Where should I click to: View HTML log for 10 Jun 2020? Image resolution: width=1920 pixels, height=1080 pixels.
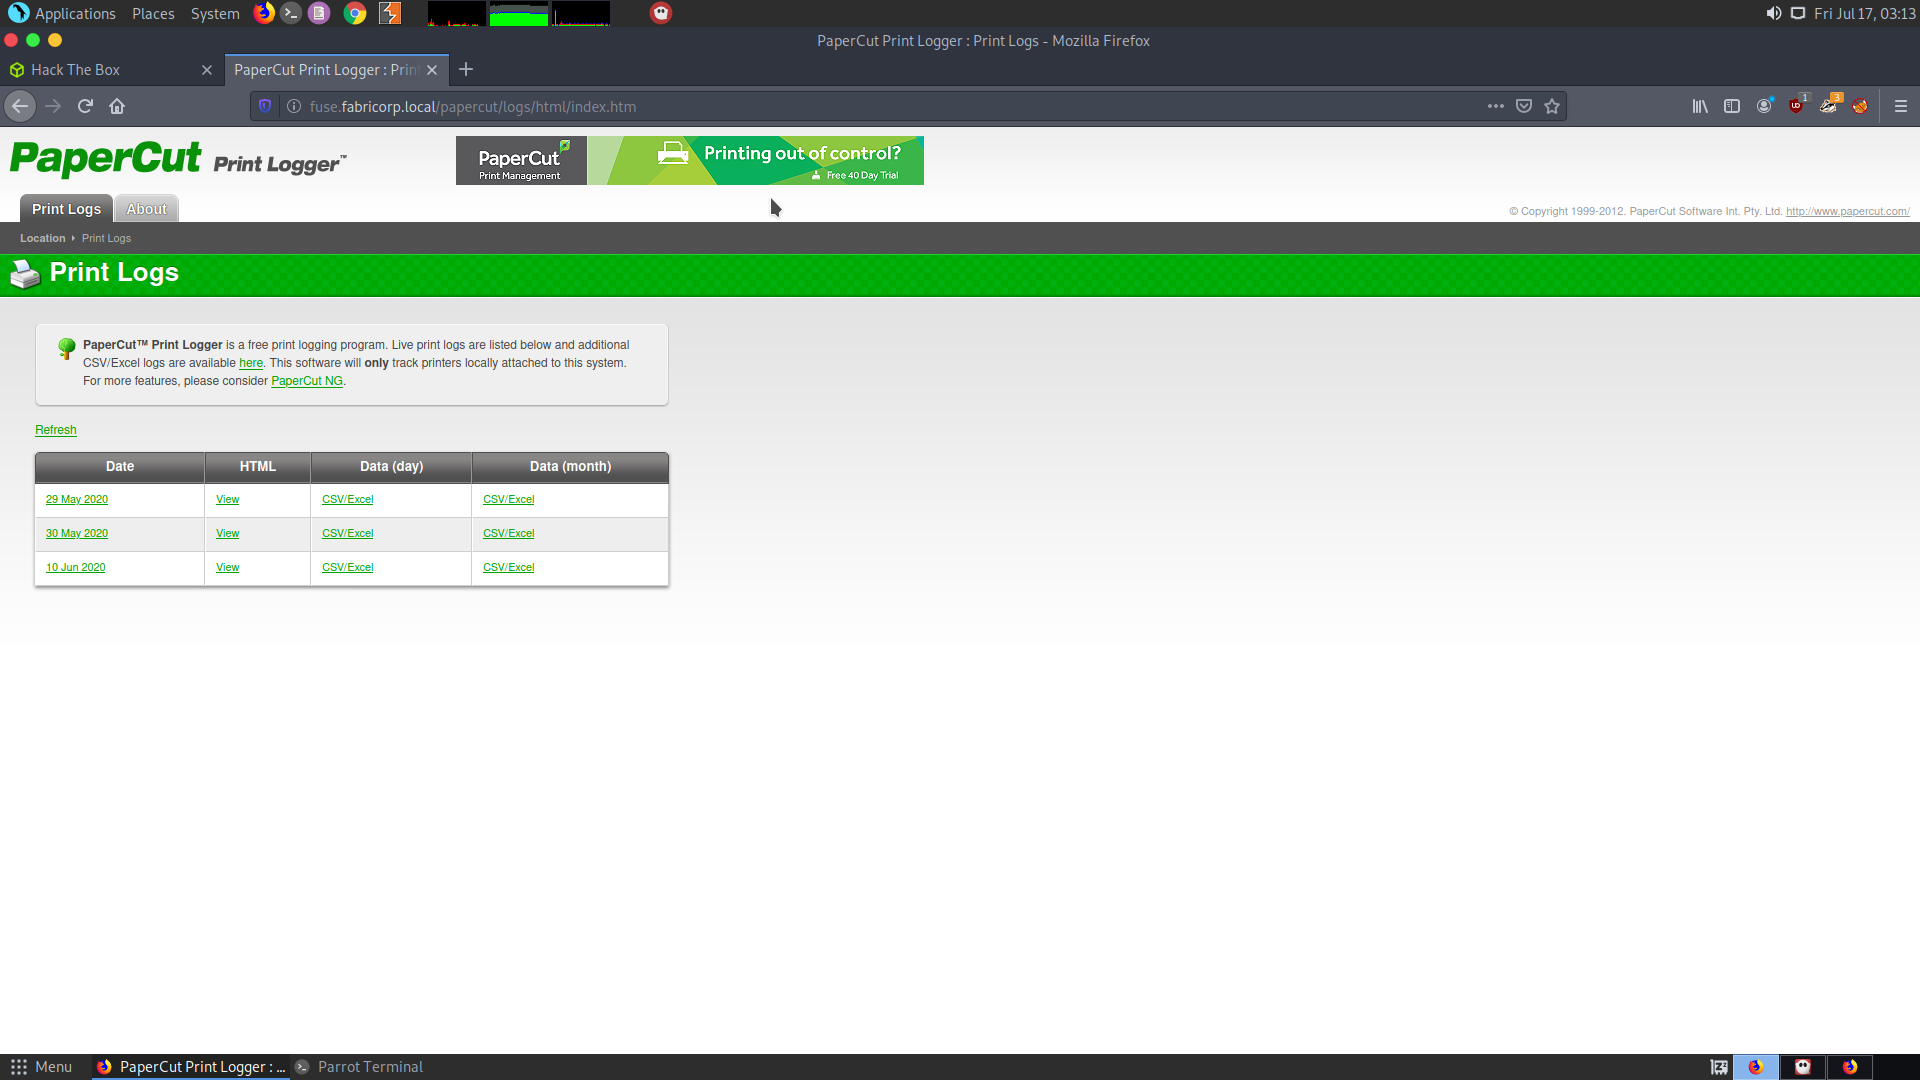(x=227, y=568)
